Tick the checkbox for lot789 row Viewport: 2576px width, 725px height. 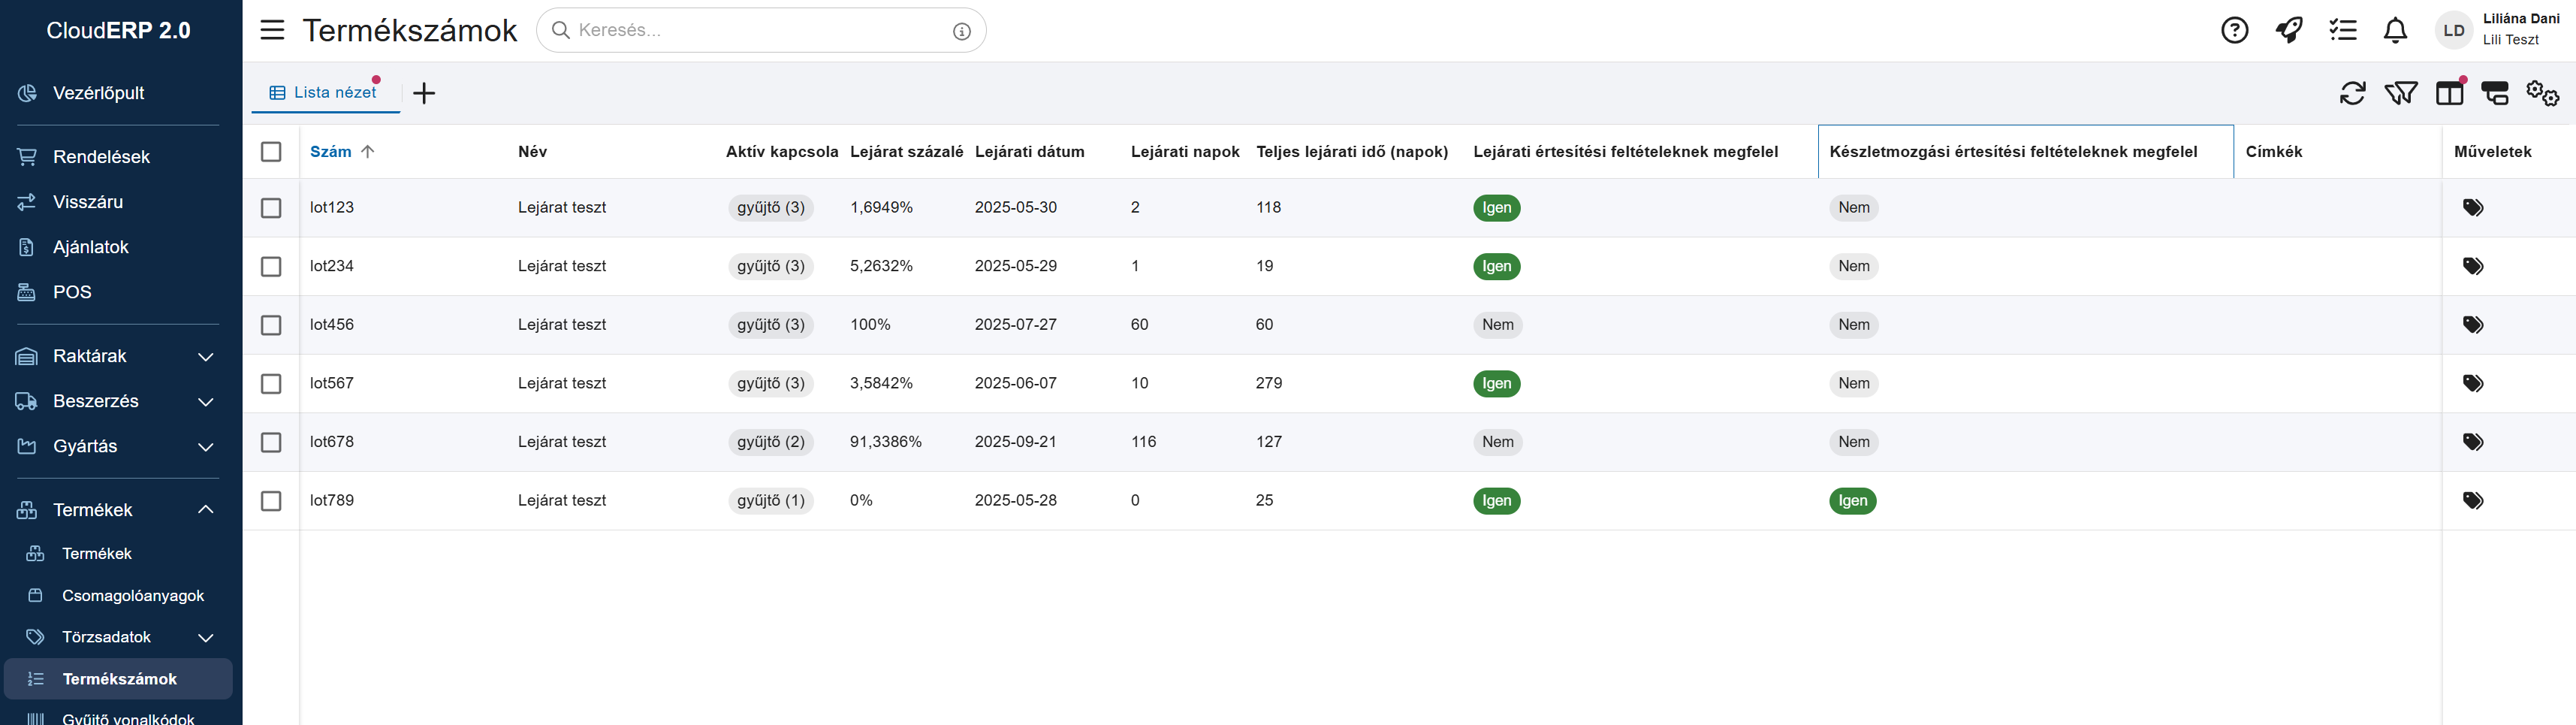click(271, 501)
